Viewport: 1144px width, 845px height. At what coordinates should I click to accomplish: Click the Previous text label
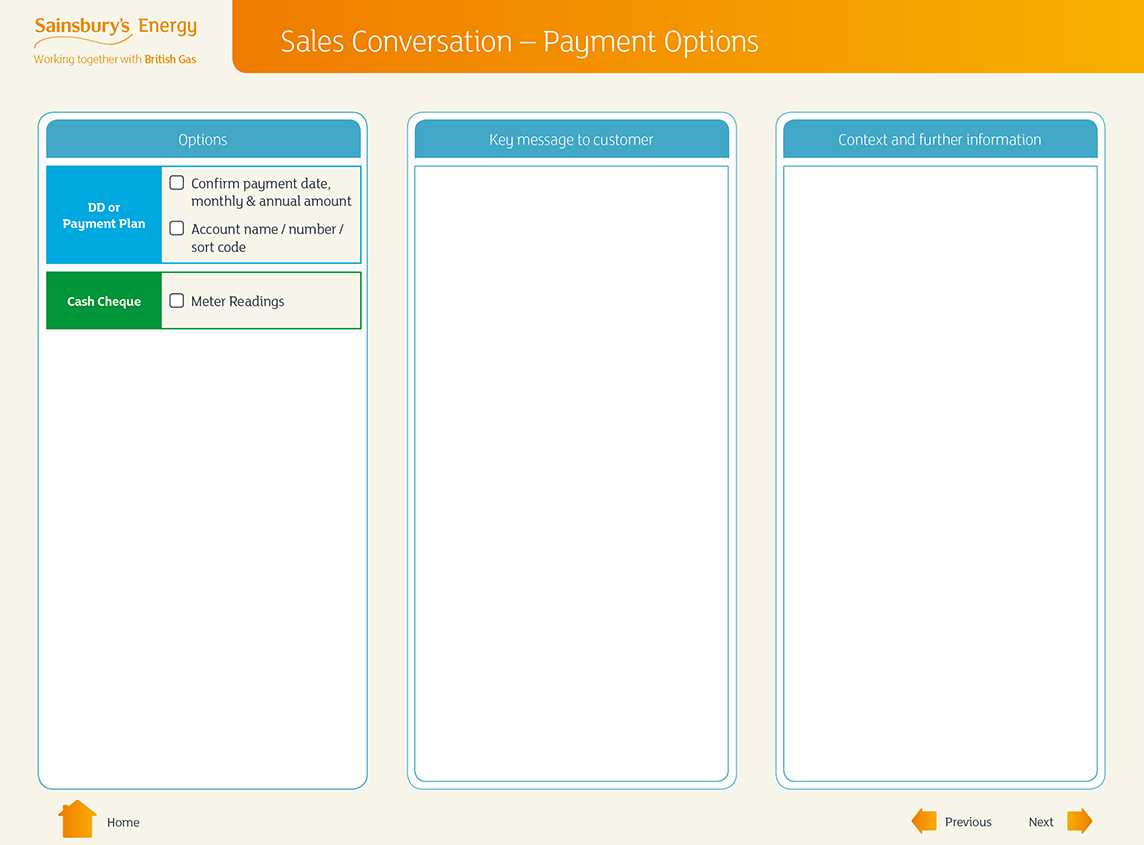pyautogui.click(x=968, y=822)
